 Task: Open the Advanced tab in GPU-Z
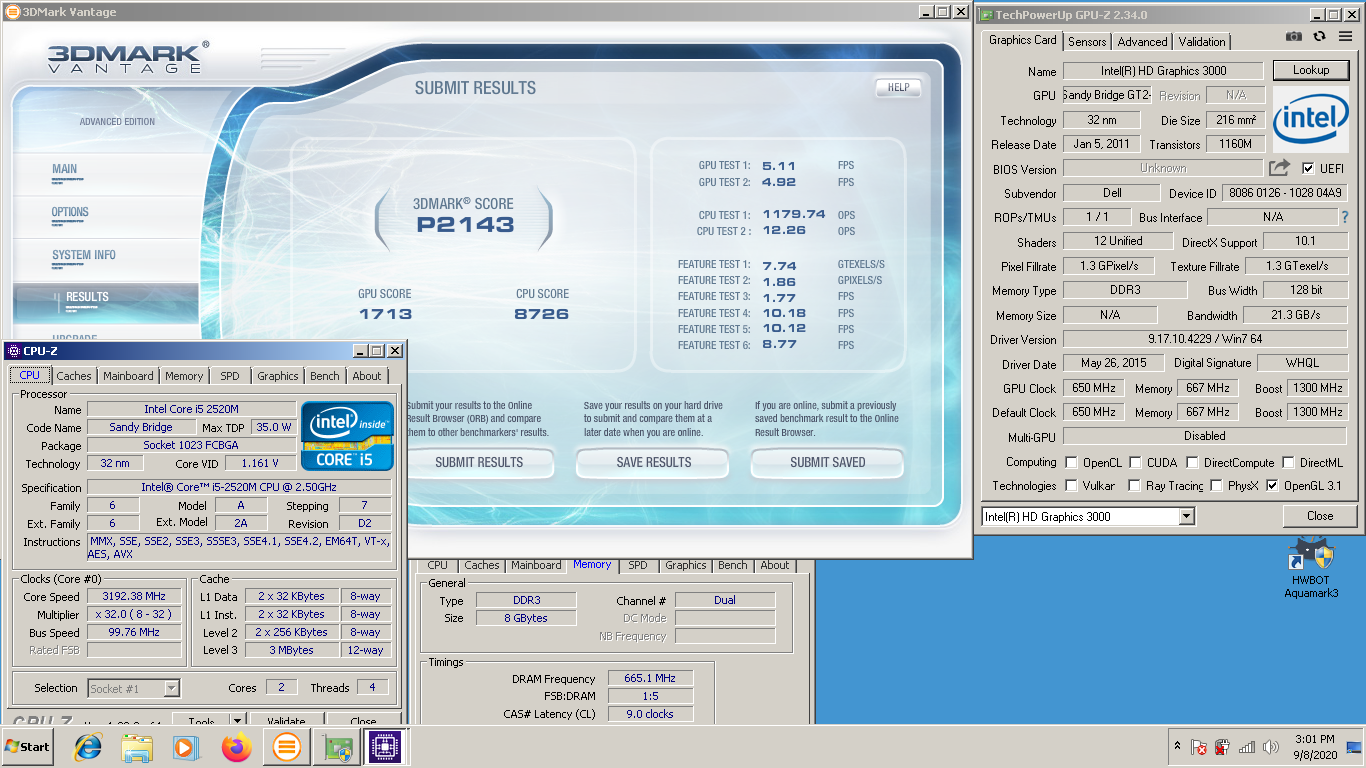[1142, 42]
